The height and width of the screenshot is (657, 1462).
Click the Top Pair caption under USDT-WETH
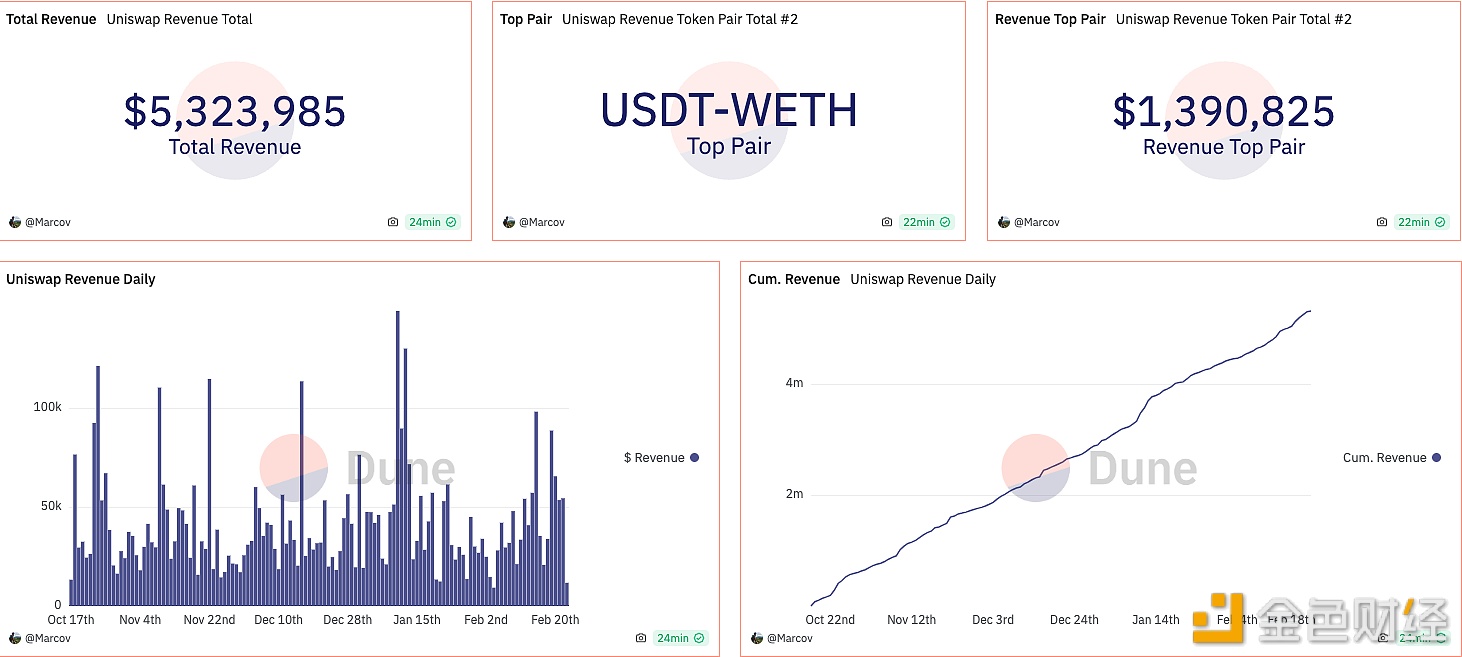pyautogui.click(x=729, y=147)
